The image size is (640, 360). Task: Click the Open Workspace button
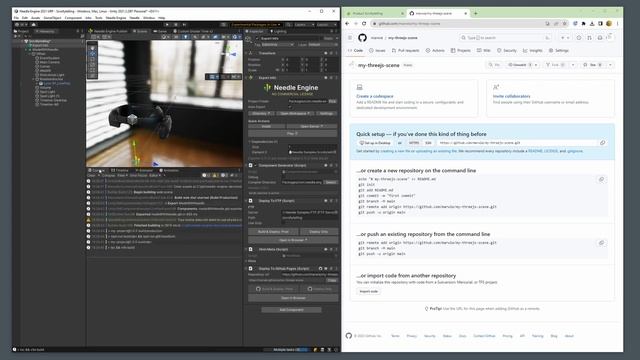pyautogui.click(x=295, y=113)
